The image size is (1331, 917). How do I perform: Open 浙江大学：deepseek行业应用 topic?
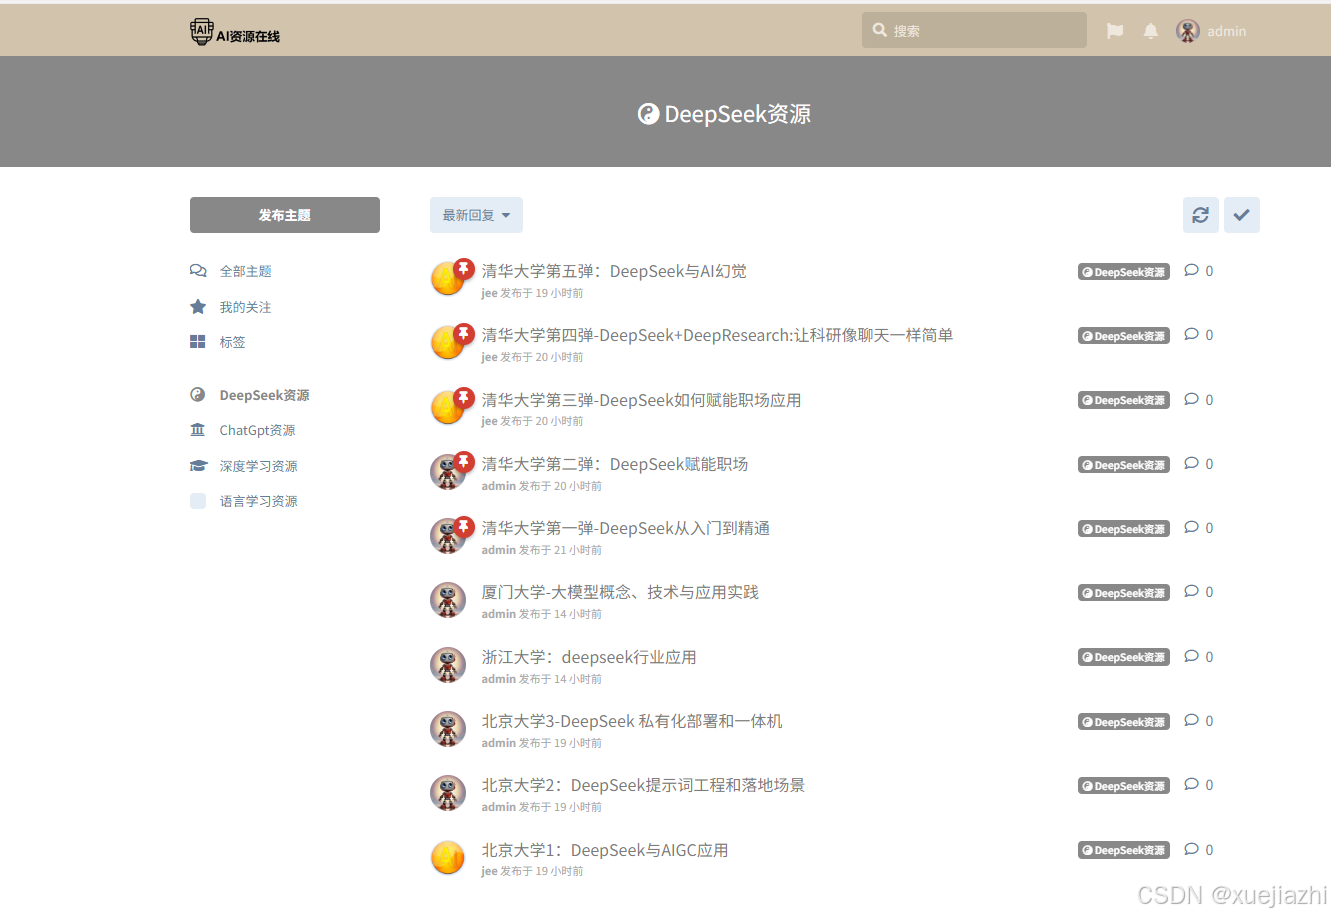point(589,657)
